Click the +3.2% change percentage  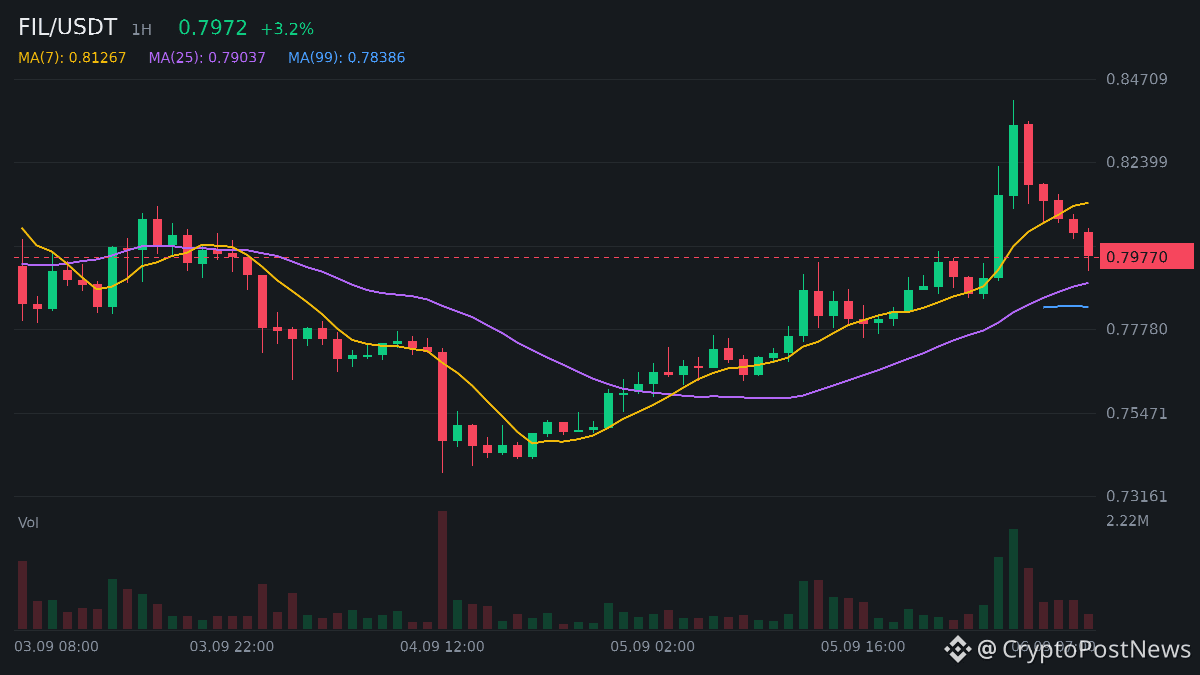tap(287, 29)
